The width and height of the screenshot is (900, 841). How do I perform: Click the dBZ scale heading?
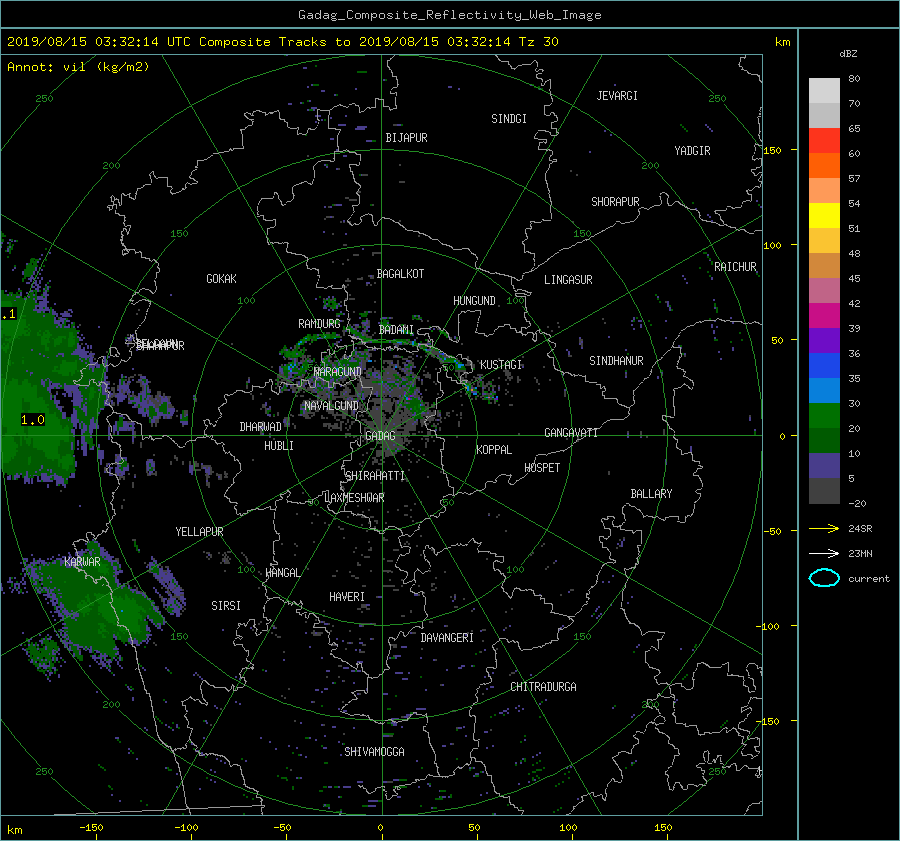click(848, 54)
